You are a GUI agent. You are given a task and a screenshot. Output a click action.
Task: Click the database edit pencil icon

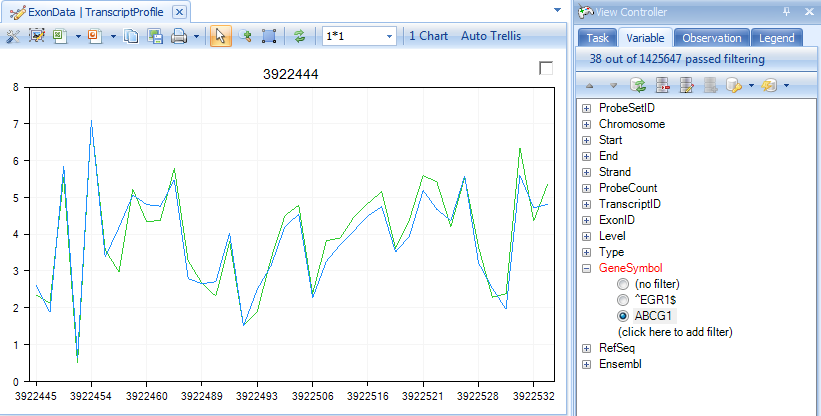686,85
